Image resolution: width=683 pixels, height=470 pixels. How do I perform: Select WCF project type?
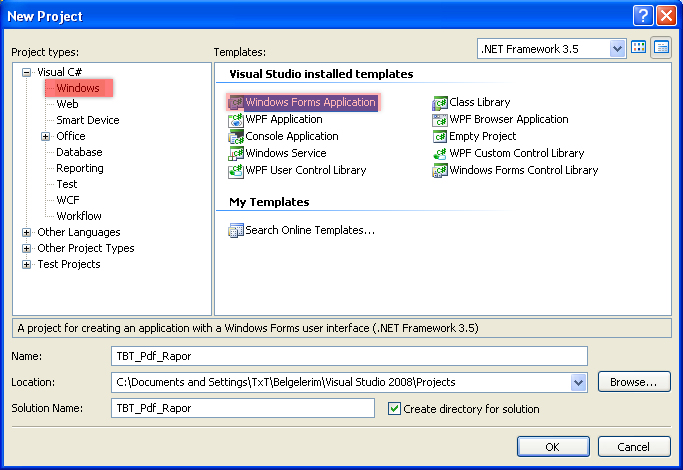[x=68, y=200]
